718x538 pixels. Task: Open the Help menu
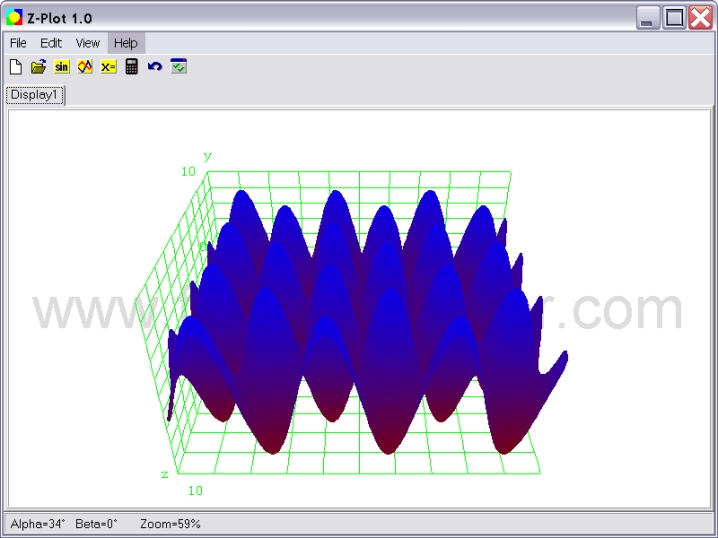pos(126,43)
